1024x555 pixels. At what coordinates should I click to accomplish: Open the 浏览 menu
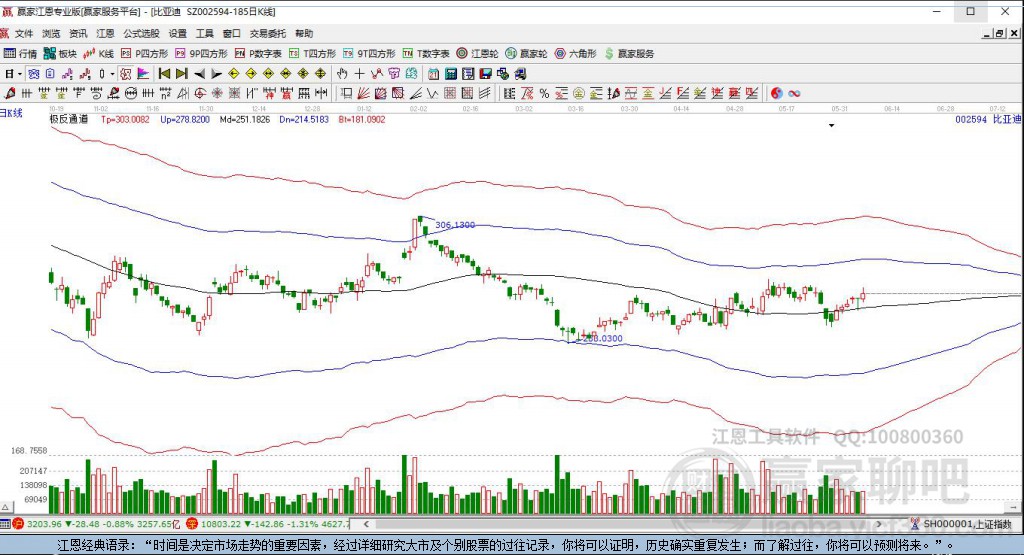click(x=51, y=33)
